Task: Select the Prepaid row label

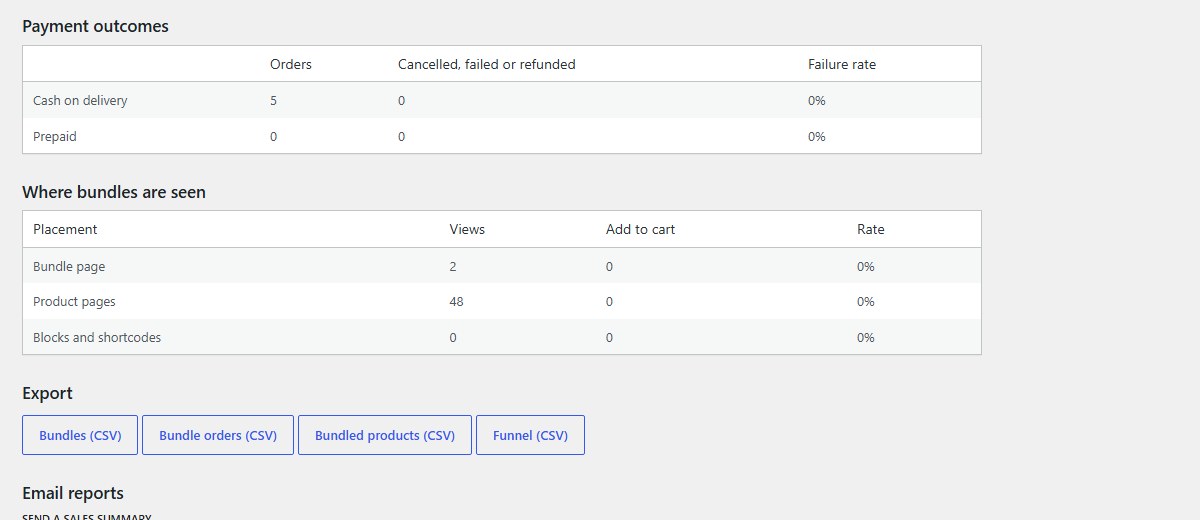Action: coord(55,137)
